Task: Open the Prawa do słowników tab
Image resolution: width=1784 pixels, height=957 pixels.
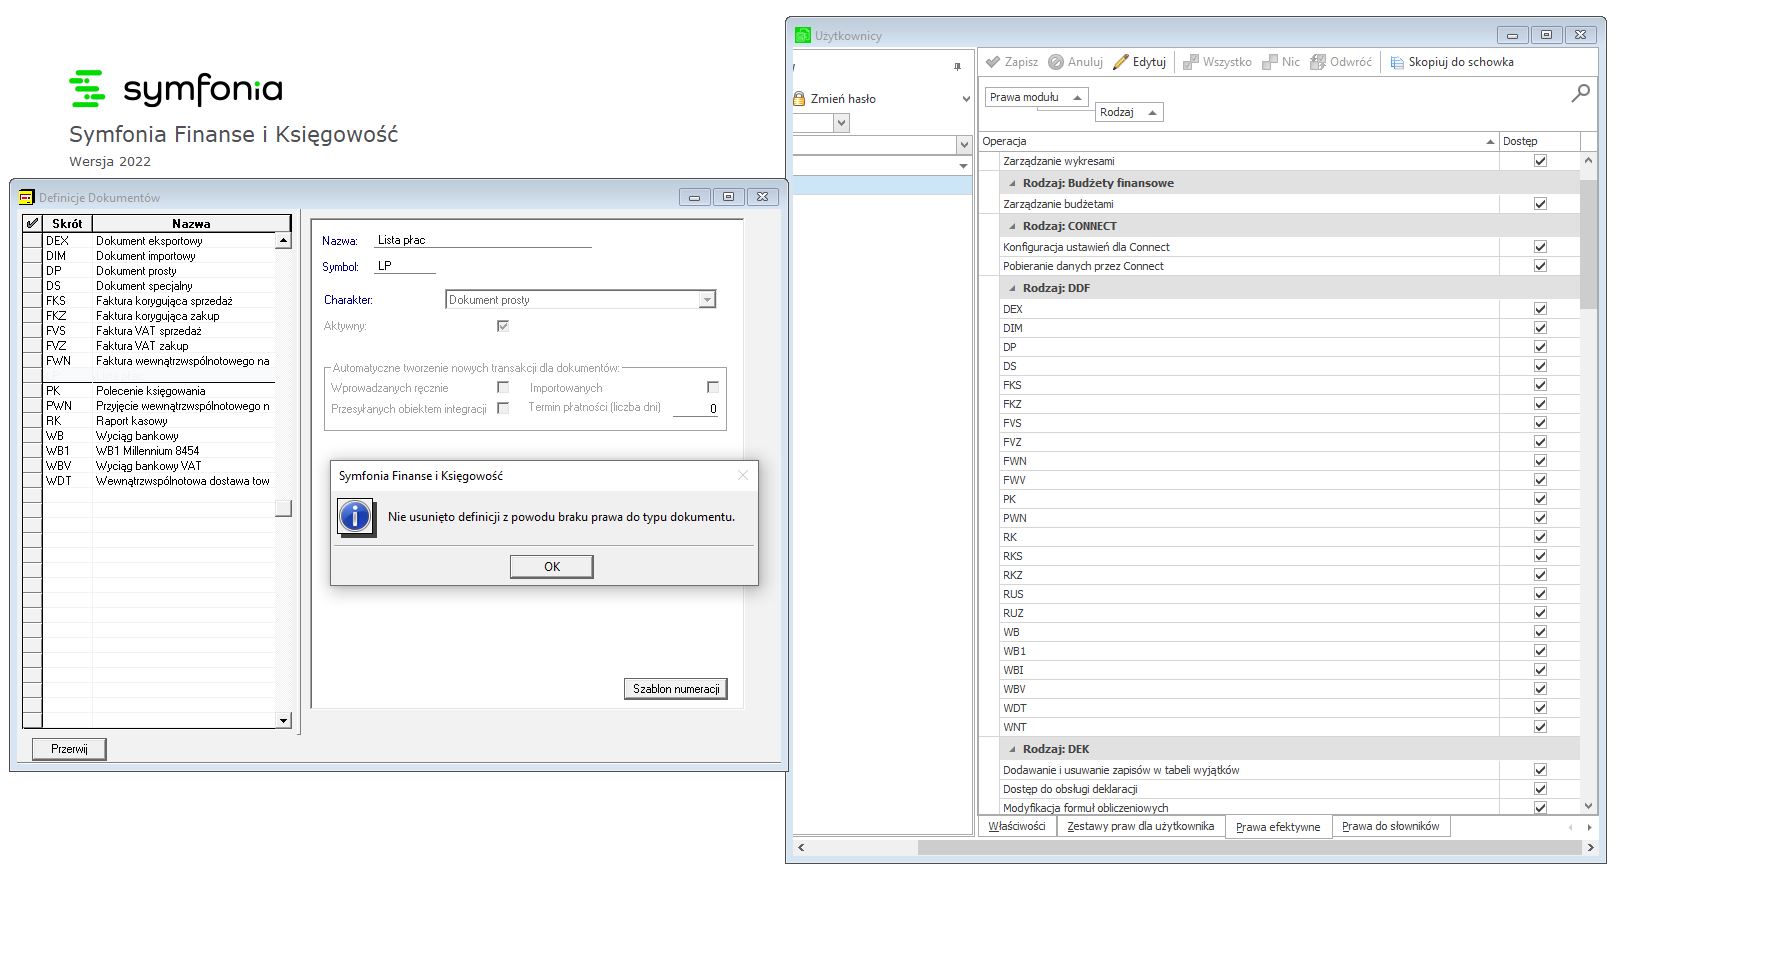Action: pos(1390,826)
